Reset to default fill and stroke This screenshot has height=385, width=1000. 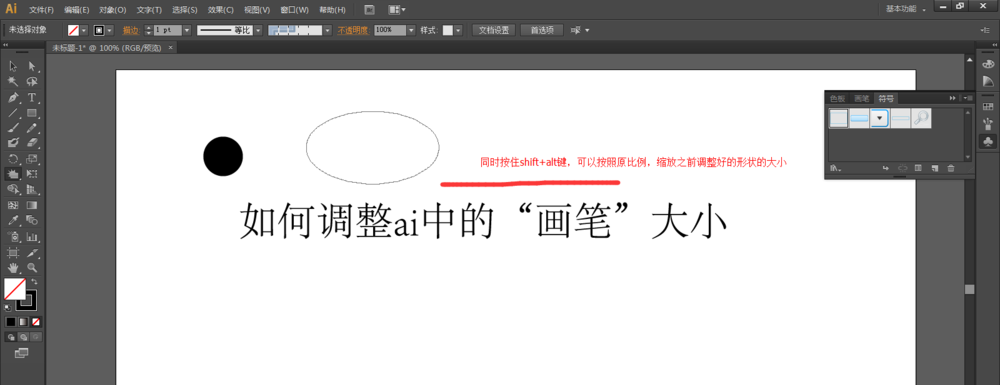point(8,307)
